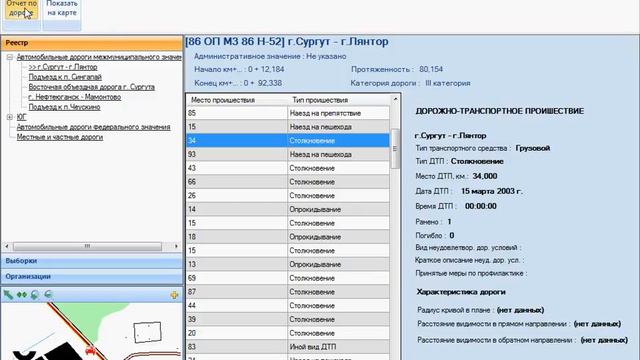
Task: Click the map view area thumbnail
Action: (x=91, y=331)
